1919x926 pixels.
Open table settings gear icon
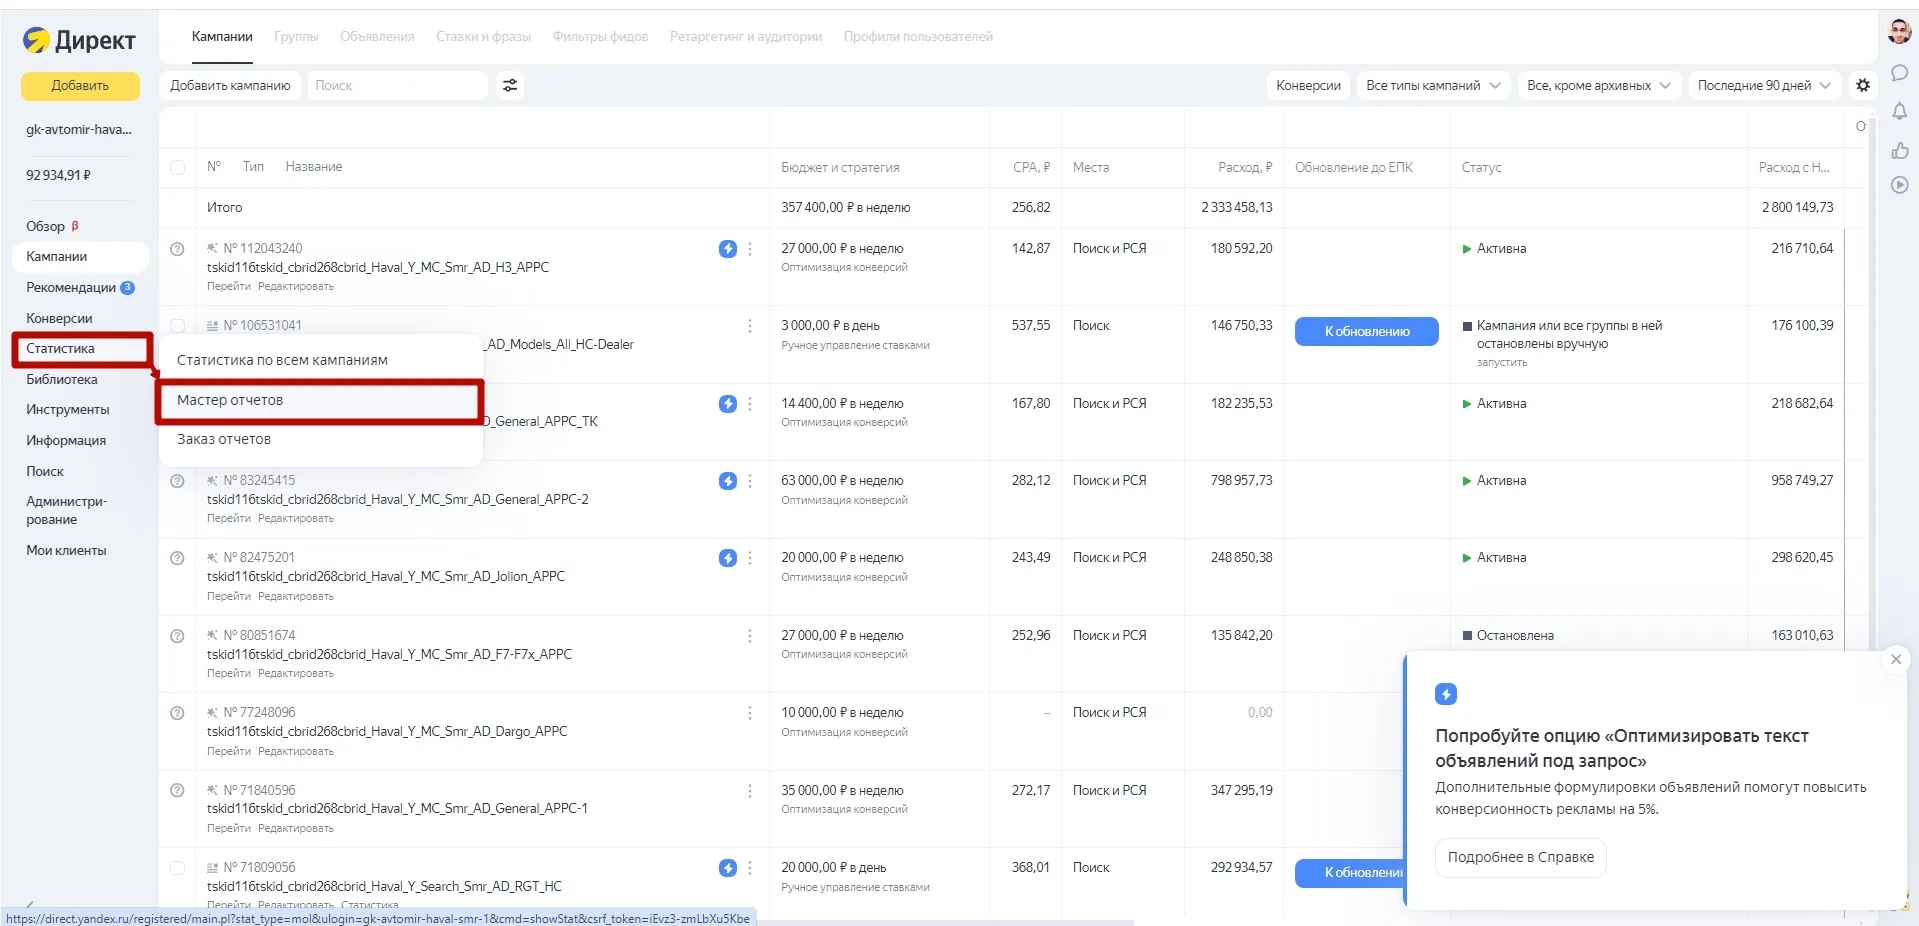pyautogui.click(x=1863, y=86)
